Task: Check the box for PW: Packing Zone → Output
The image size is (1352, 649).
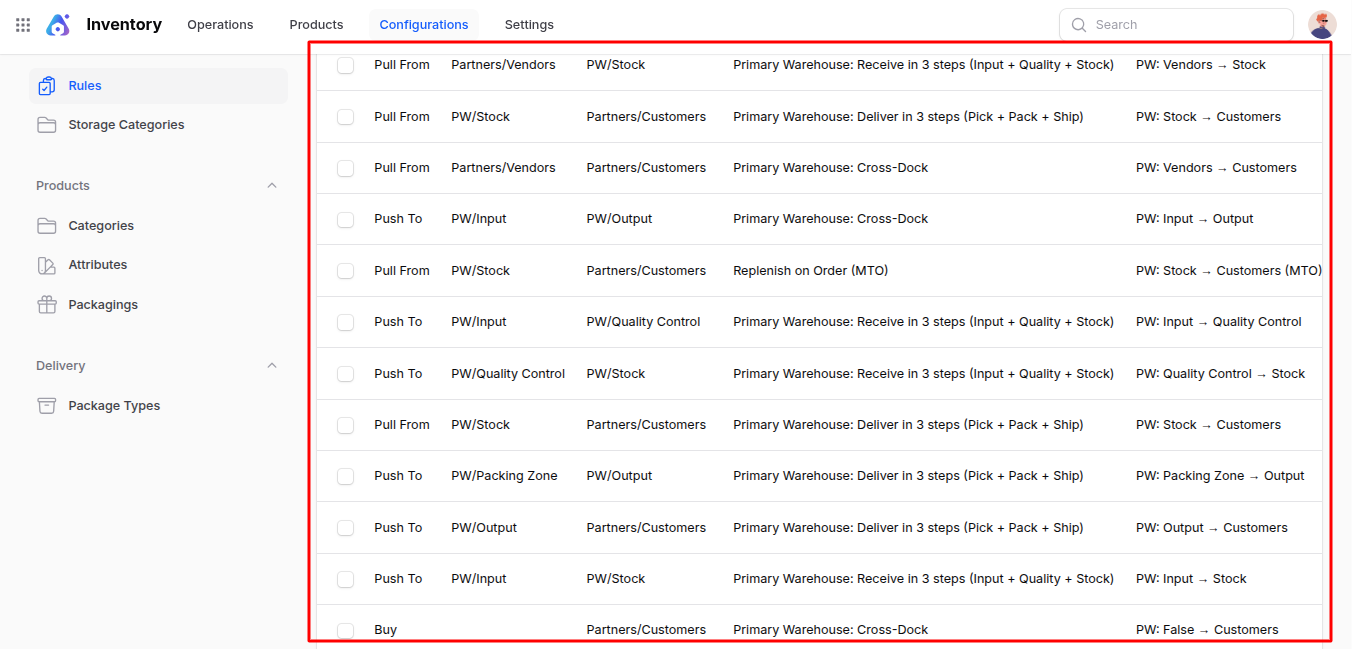Action: (x=345, y=476)
